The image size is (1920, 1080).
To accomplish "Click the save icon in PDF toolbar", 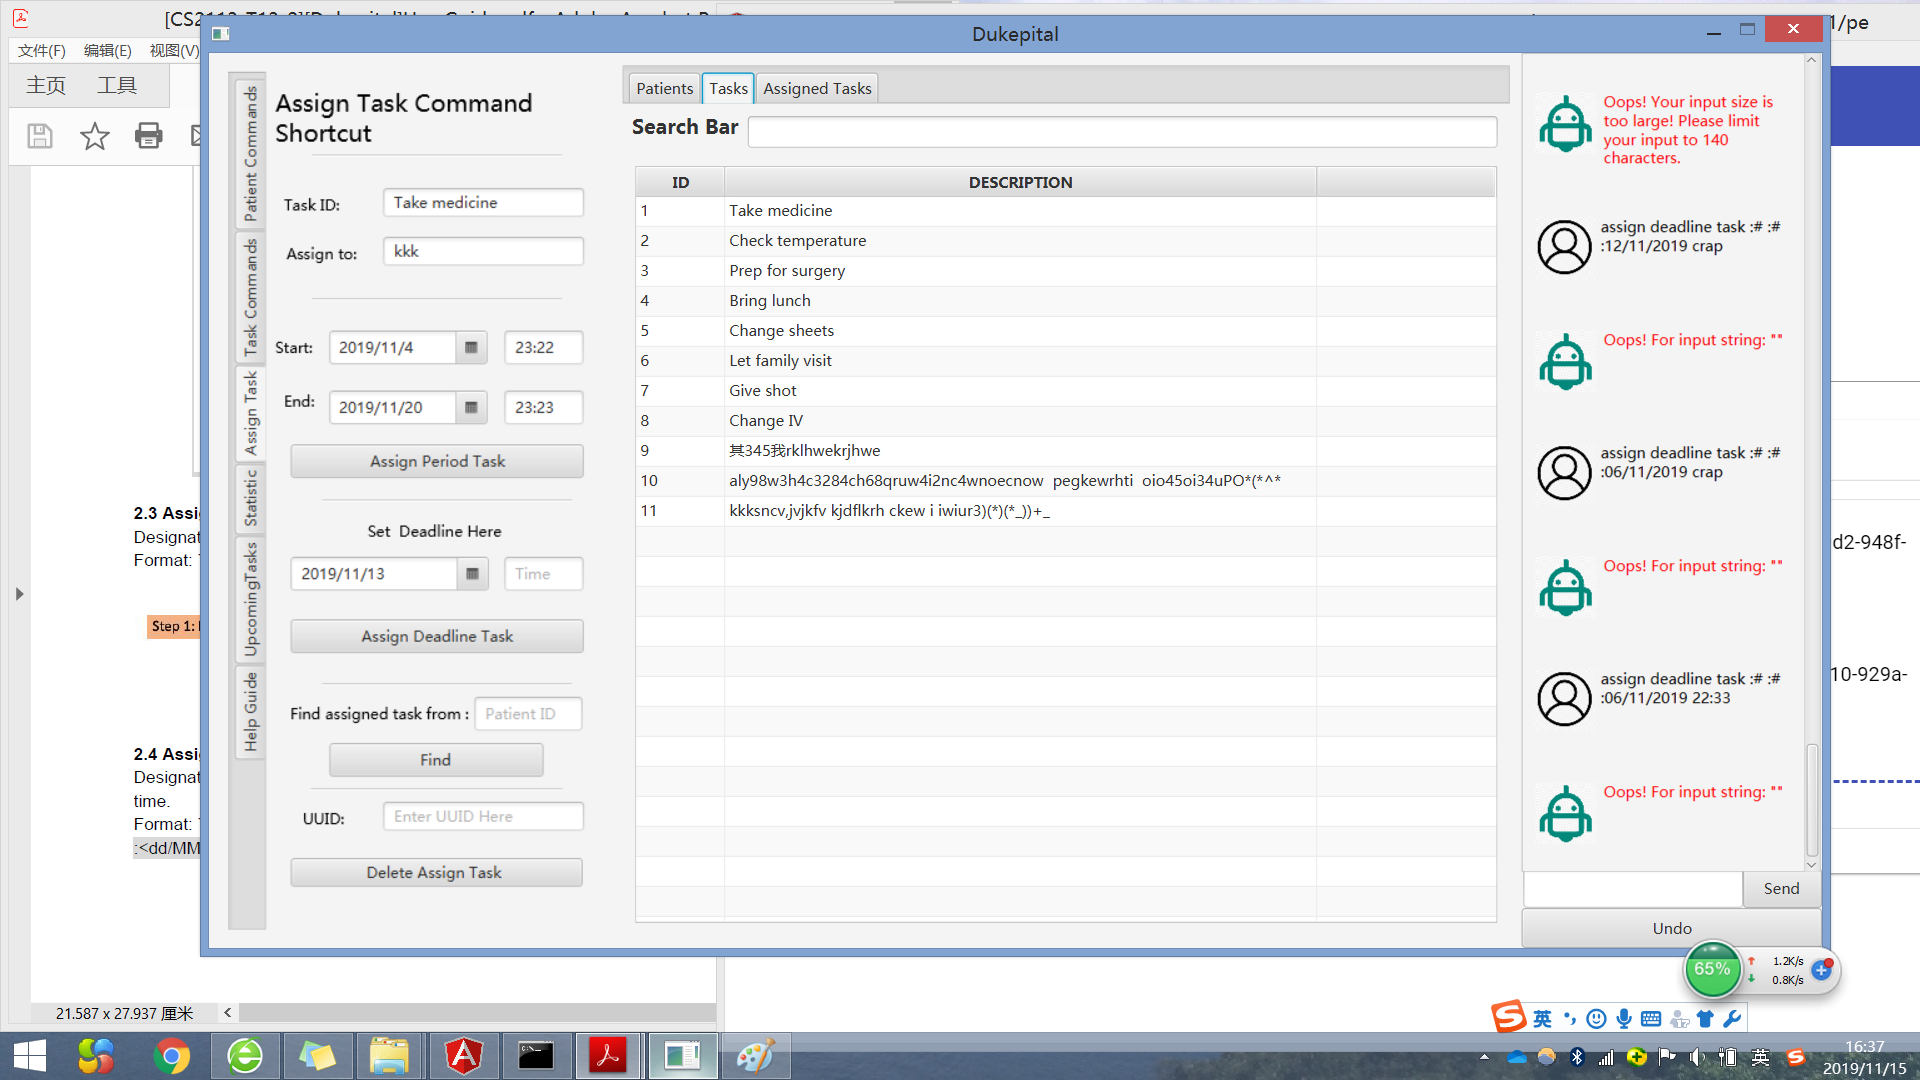I will click(x=40, y=136).
